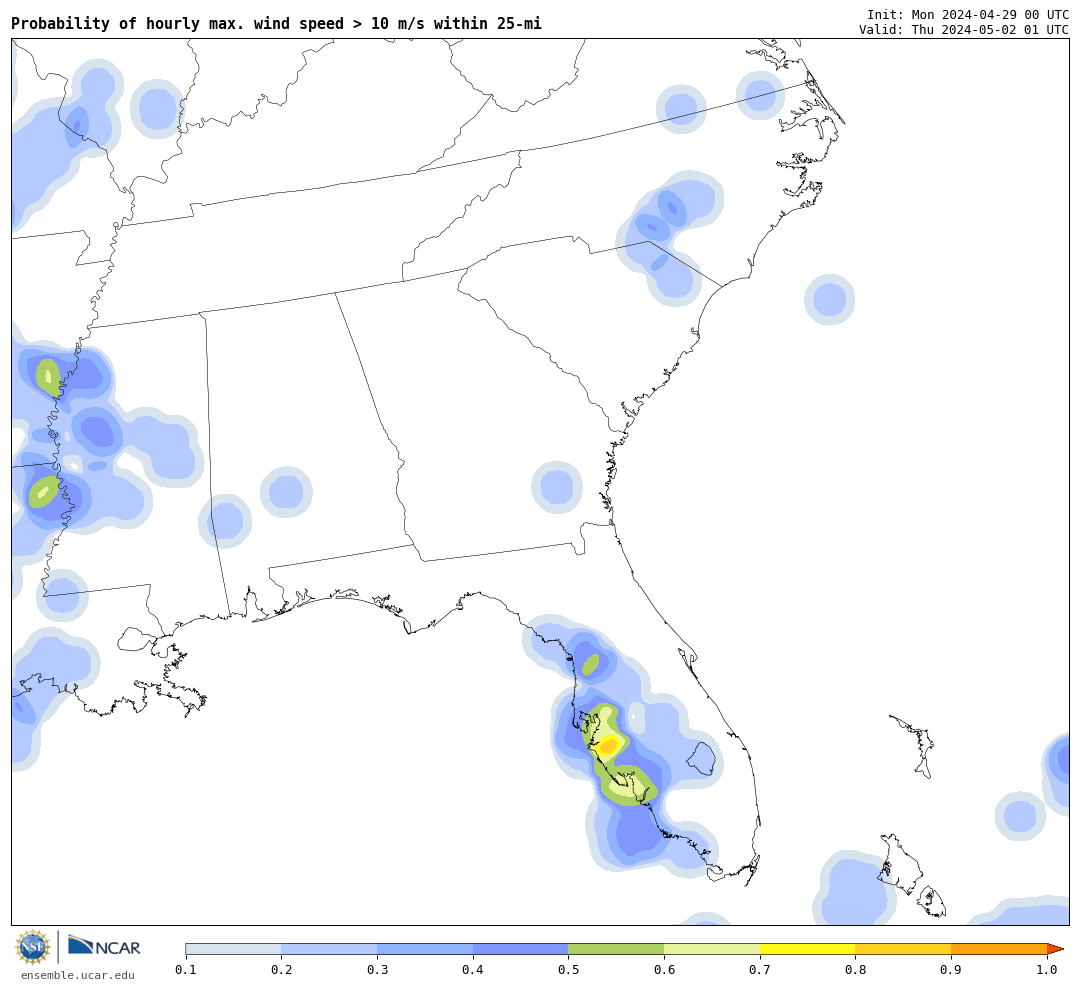Click the 0.9–1.0 orange colorbar segment
The height and width of the screenshot is (988, 1080).
pos(999,949)
